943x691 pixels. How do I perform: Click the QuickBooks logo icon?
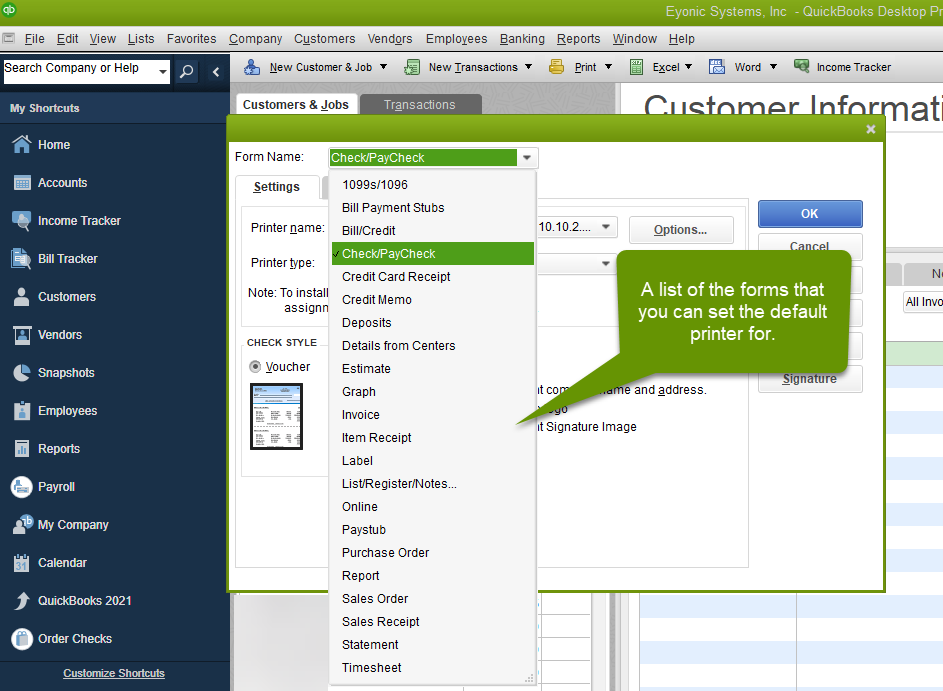9,9
